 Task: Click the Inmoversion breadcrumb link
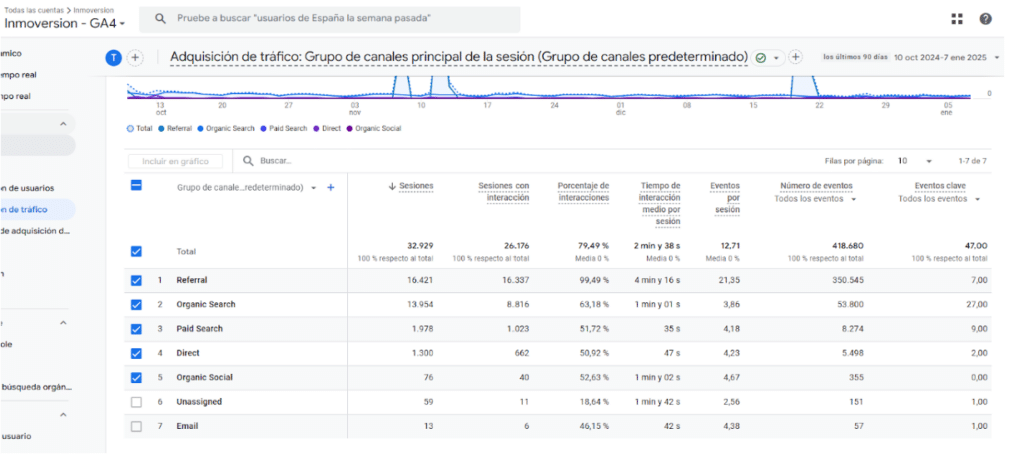[95, 9]
